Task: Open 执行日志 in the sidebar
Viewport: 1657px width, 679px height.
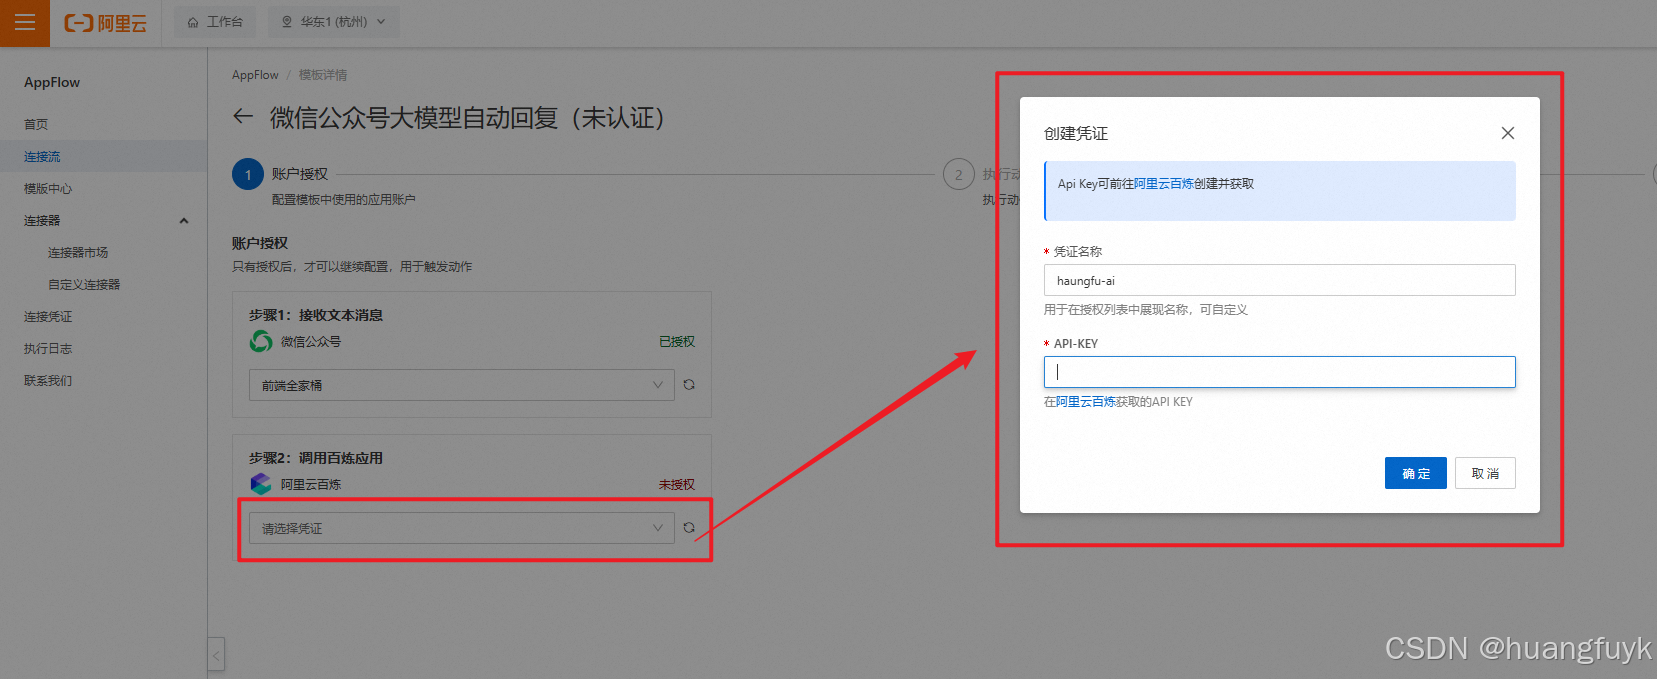Action: (x=48, y=348)
